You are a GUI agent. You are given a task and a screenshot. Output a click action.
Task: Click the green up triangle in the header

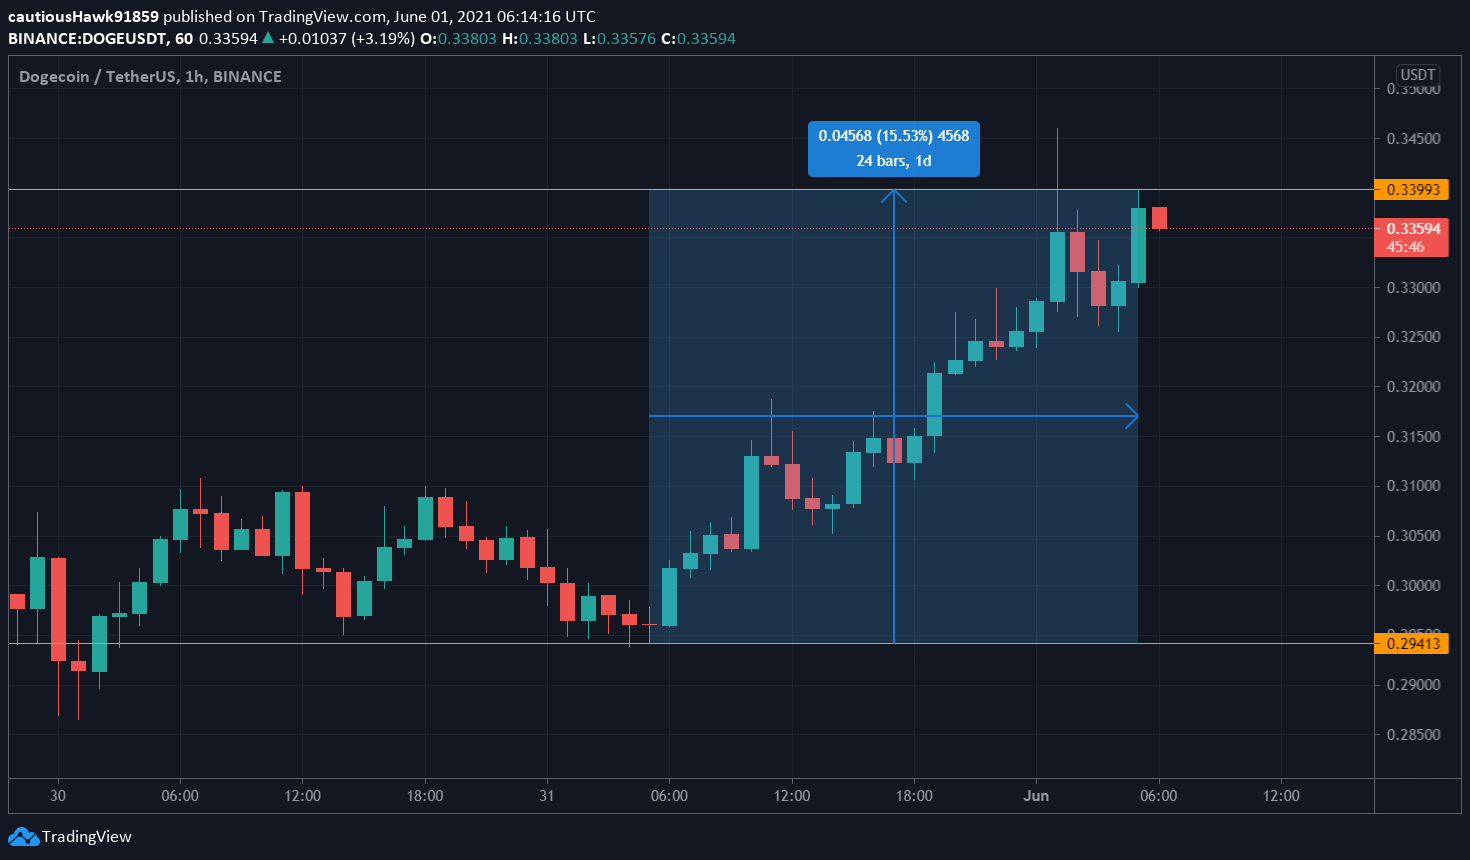click(267, 38)
